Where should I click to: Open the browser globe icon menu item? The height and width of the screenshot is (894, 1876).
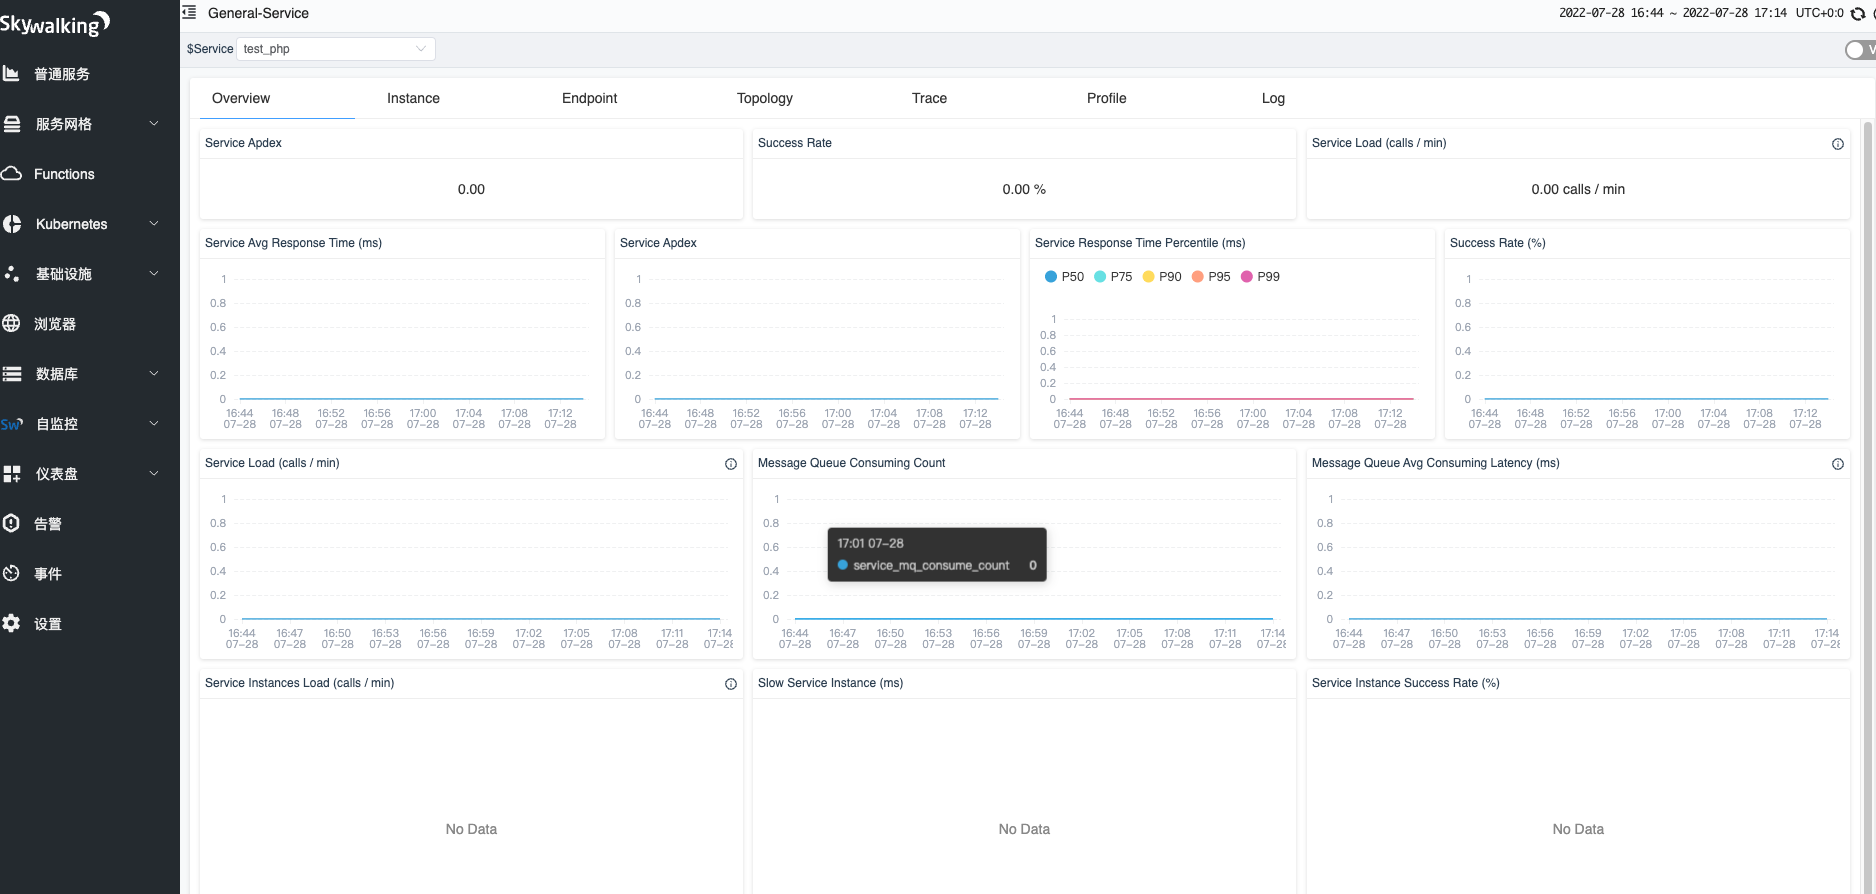[12, 323]
